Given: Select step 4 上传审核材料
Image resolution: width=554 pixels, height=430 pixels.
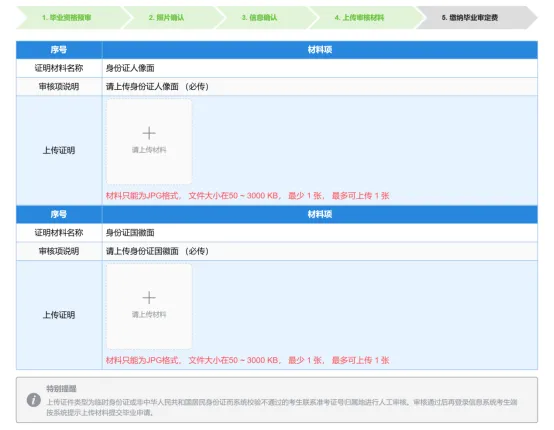Looking at the screenshot, I should [x=359, y=17].
